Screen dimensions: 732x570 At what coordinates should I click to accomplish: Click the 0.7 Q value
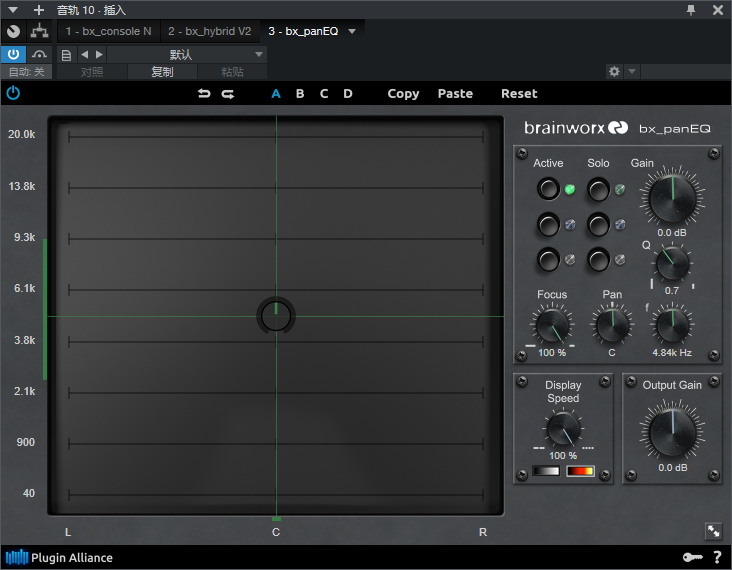point(672,290)
